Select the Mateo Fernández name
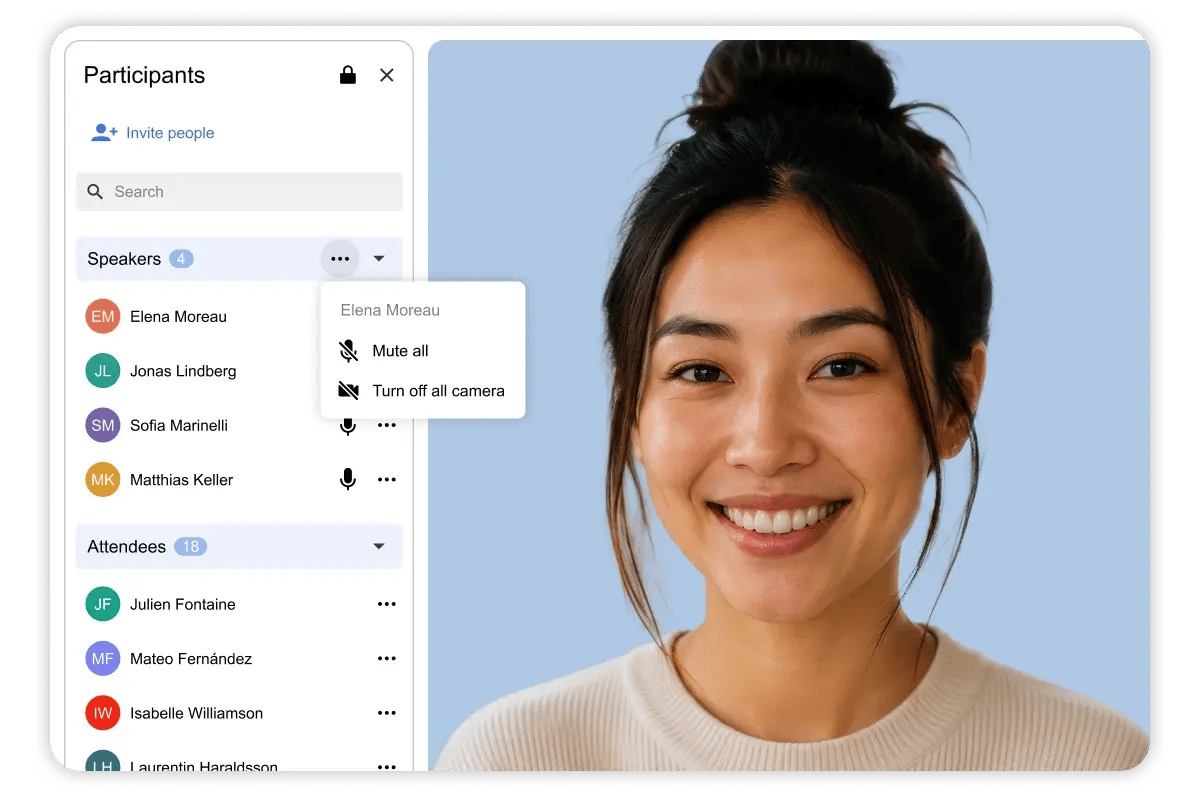The image size is (1200, 797). [191, 659]
